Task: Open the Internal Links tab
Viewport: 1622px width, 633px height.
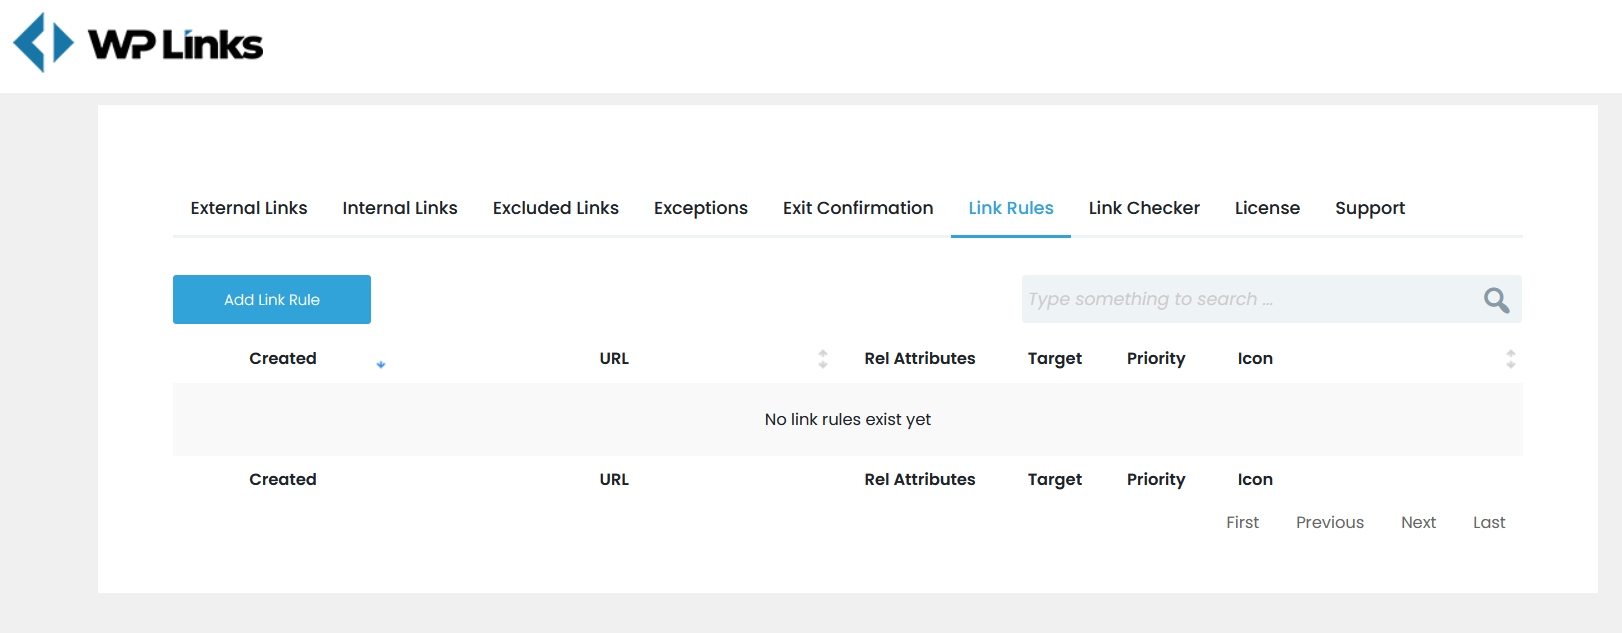Action: 400,208
